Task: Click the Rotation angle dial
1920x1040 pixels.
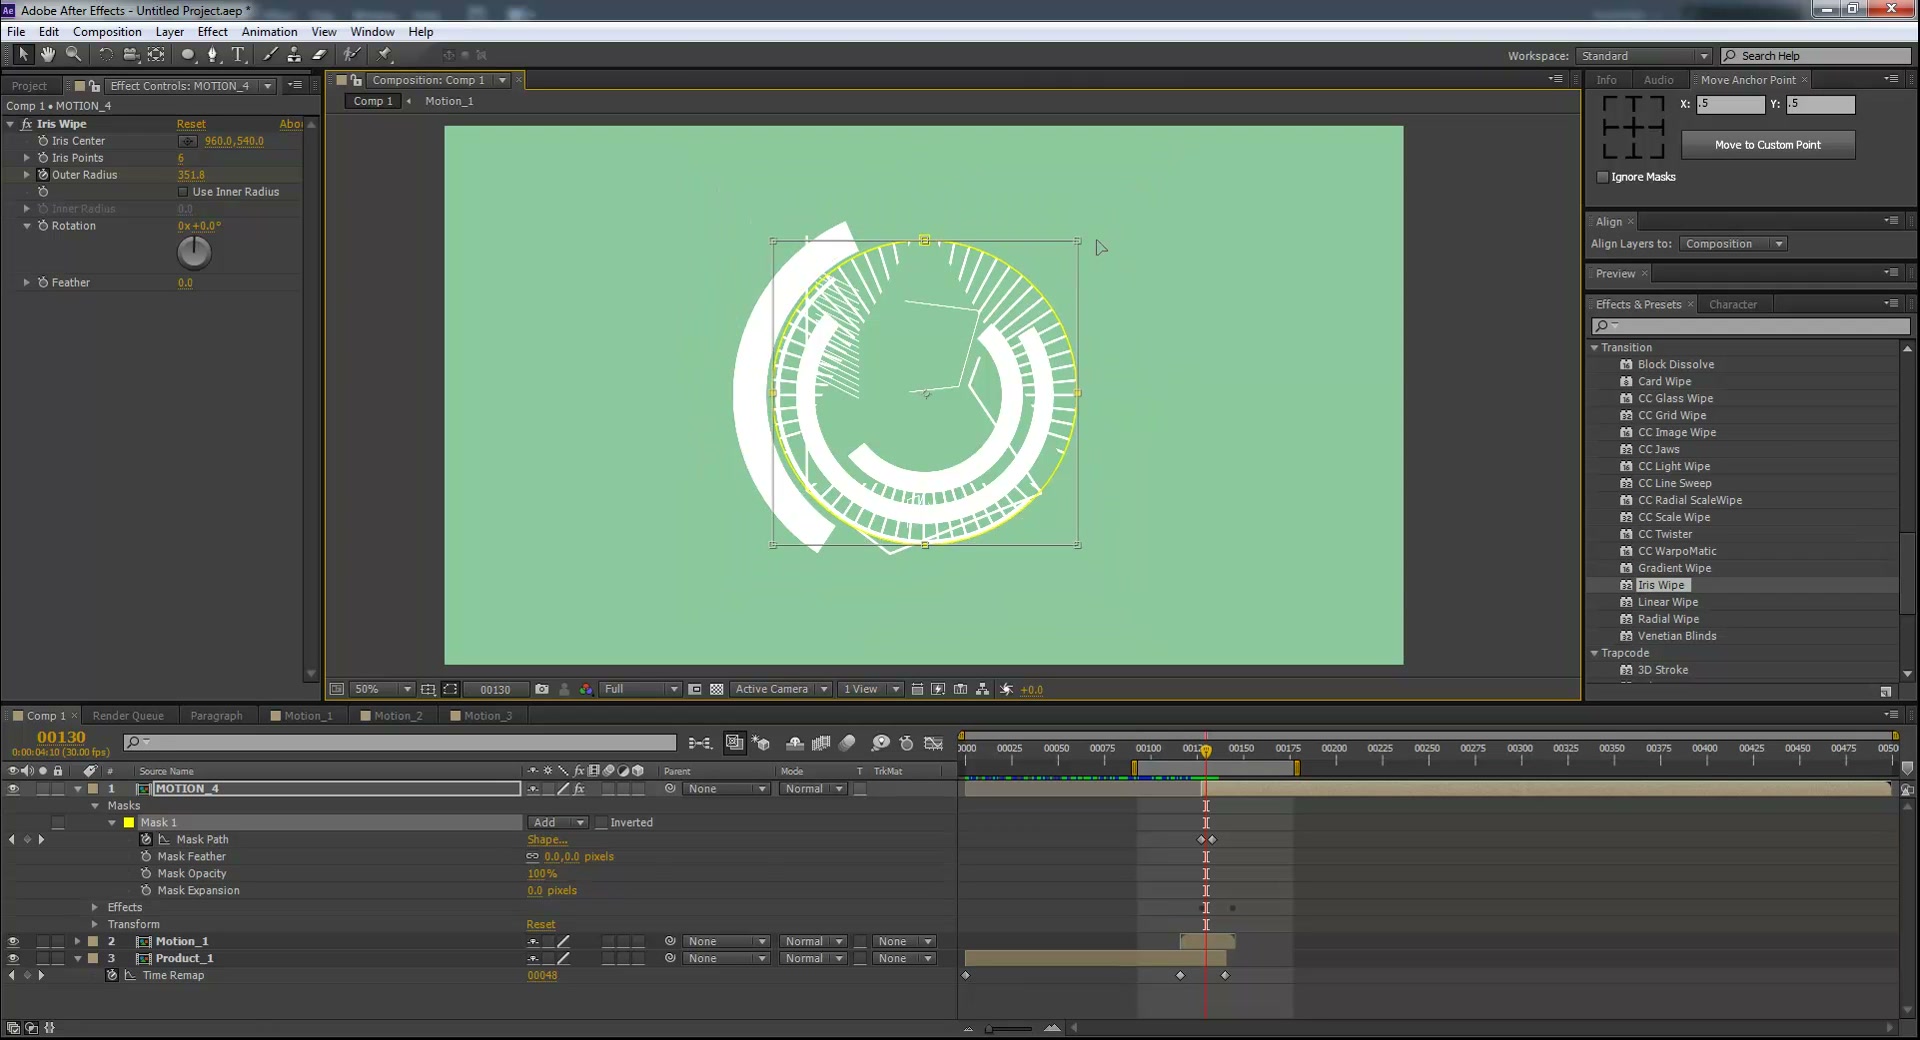Action: [194, 253]
